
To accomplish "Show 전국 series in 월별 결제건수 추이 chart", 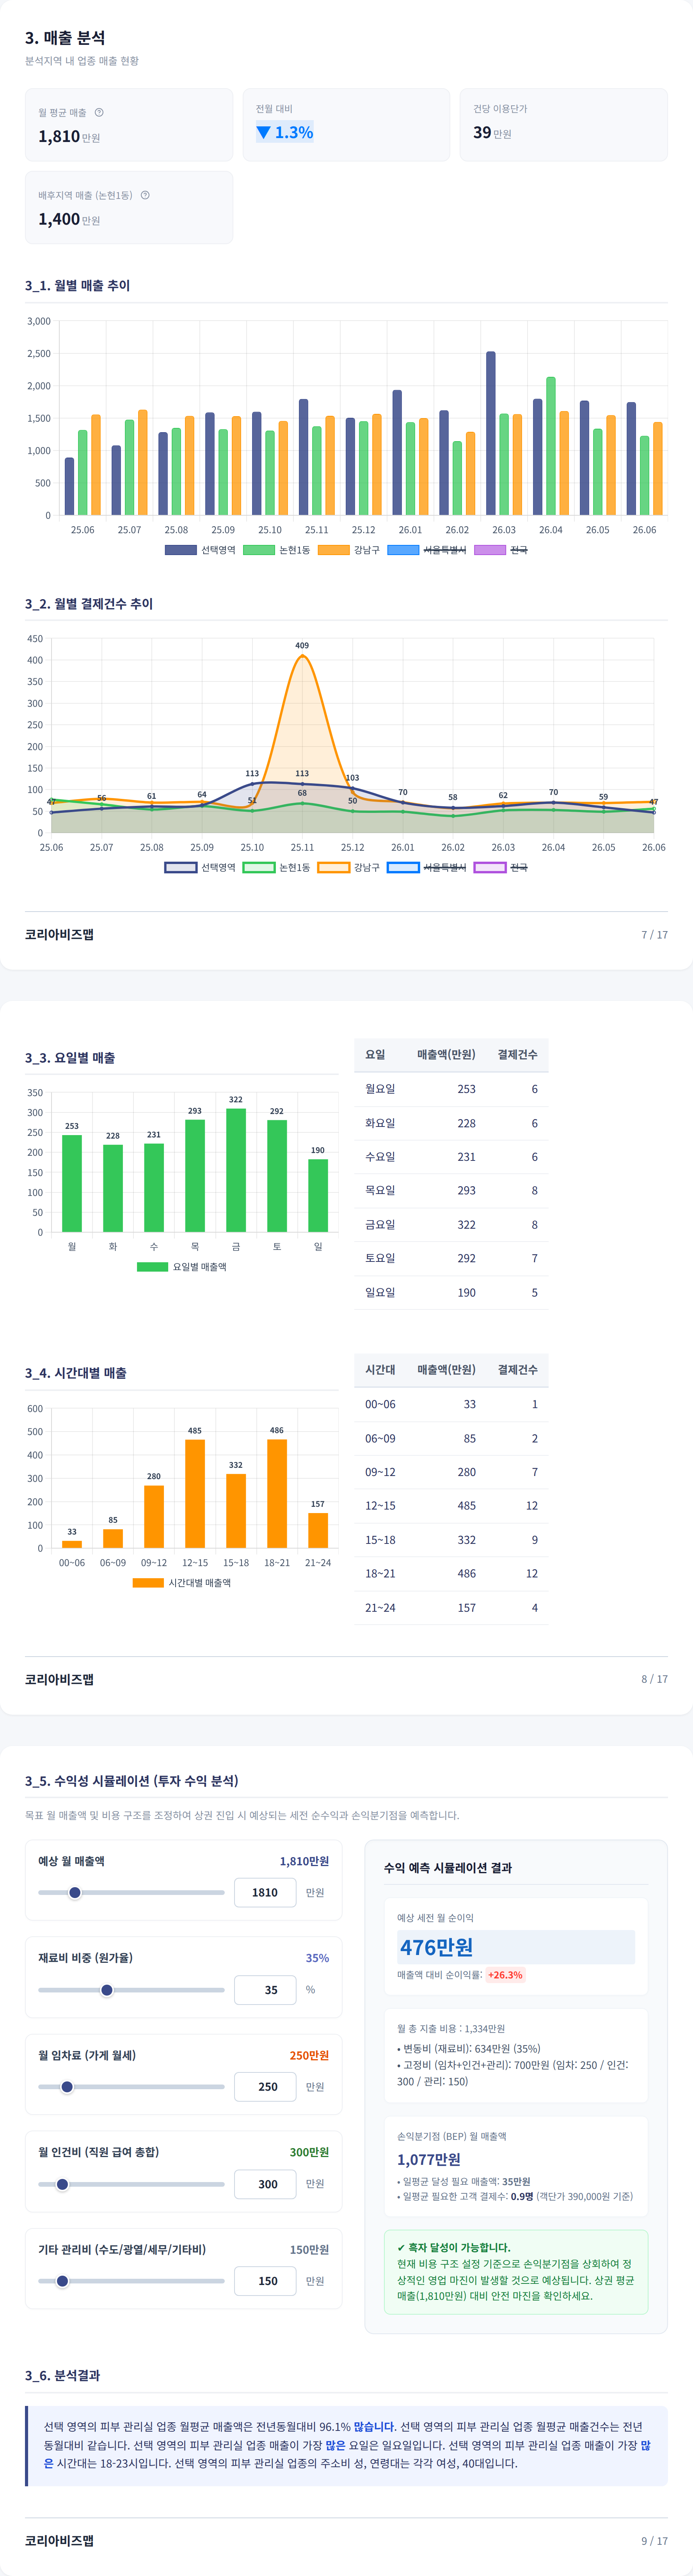I will 501,867.
